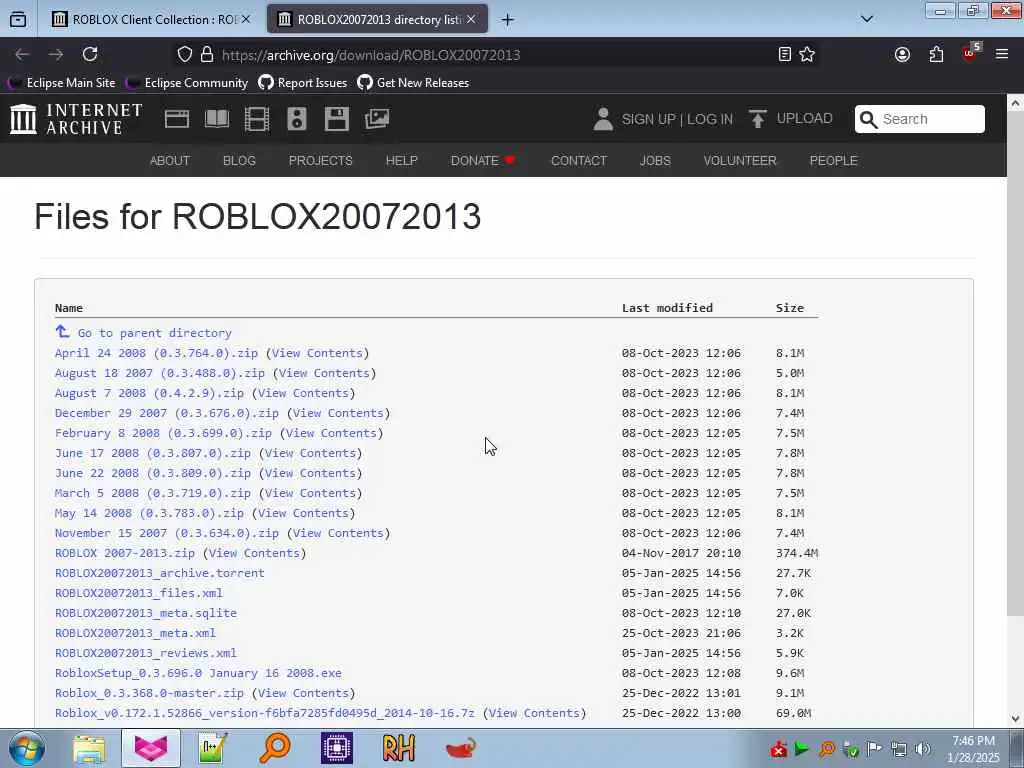Click the upload arrow icon
Screen dimensions: 1024x768
758,119
